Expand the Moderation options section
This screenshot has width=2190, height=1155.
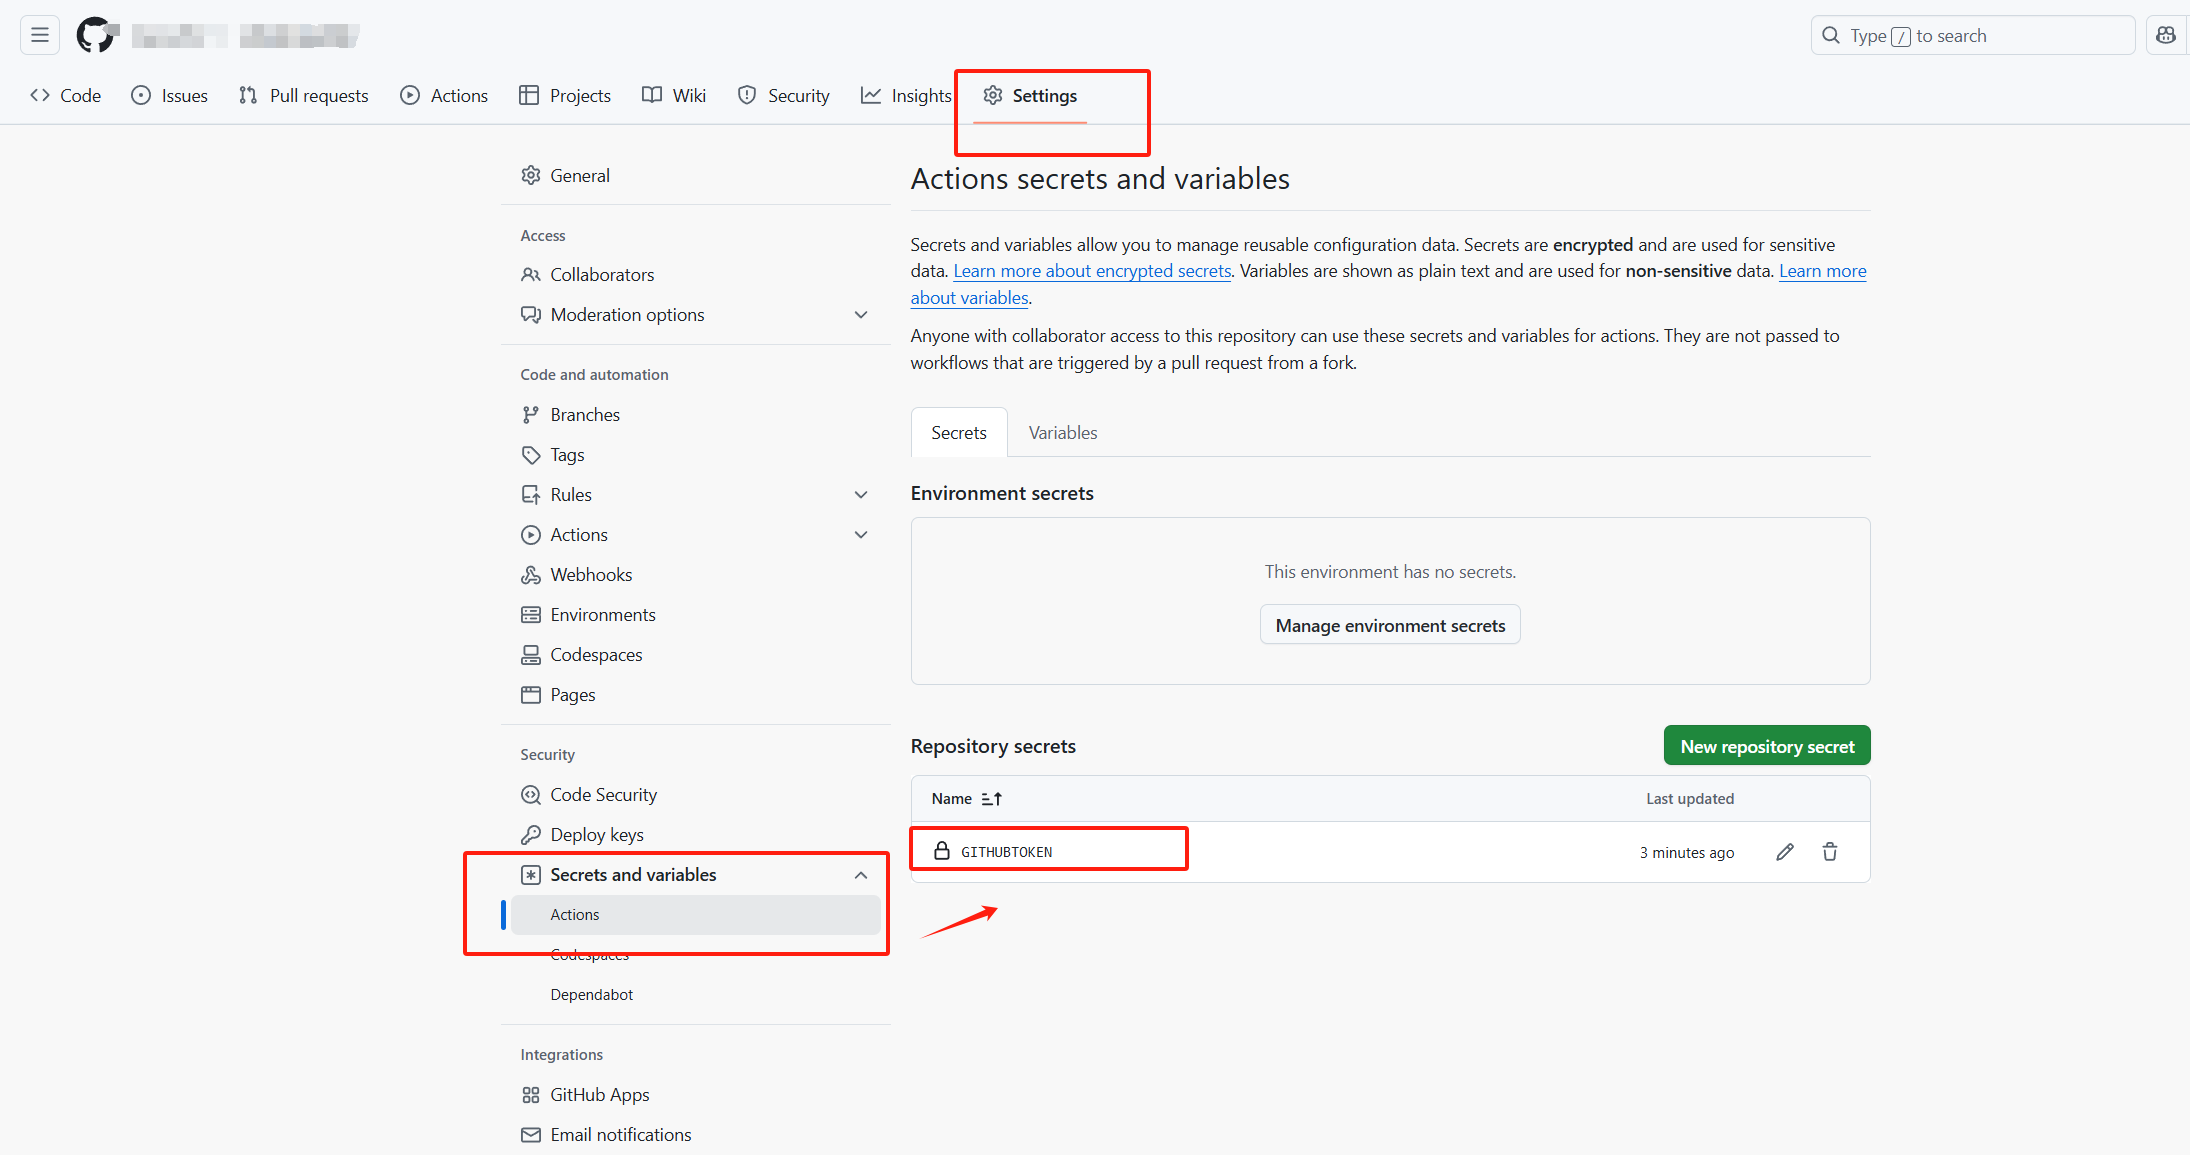[x=861, y=315]
